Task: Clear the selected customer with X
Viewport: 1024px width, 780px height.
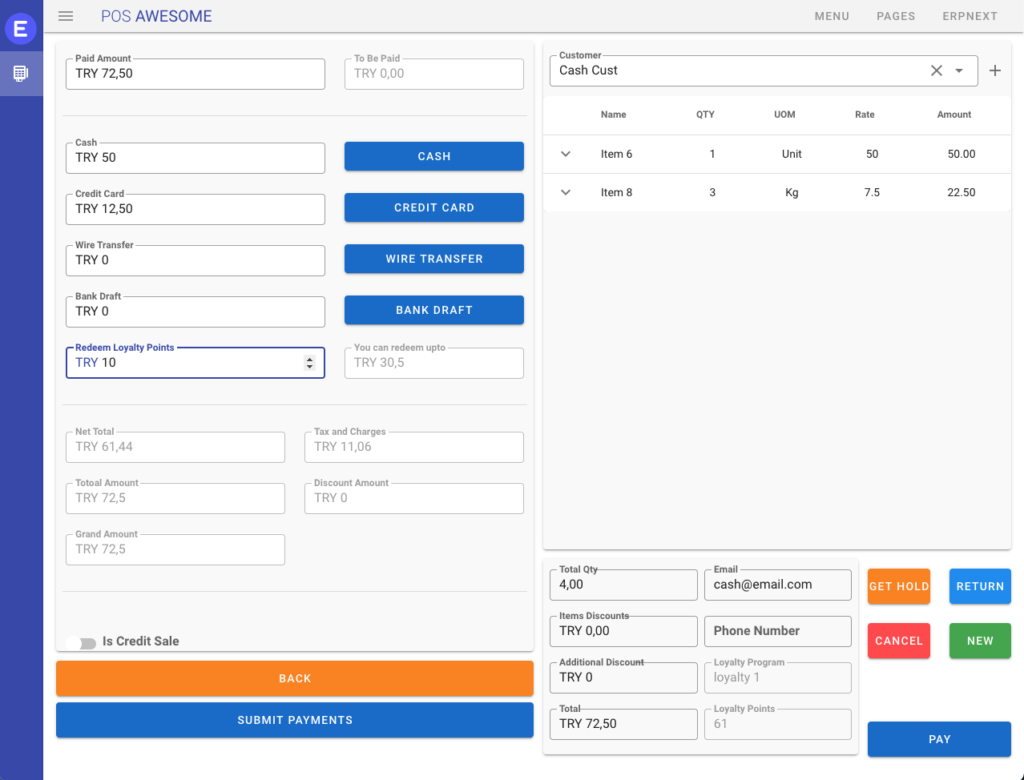Action: (936, 71)
